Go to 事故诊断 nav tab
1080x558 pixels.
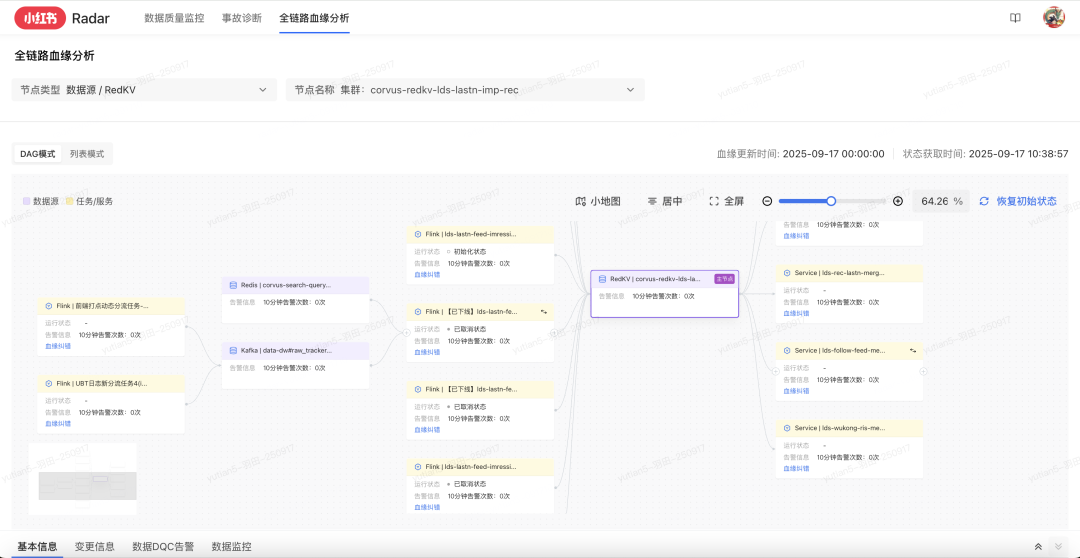click(x=242, y=18)
